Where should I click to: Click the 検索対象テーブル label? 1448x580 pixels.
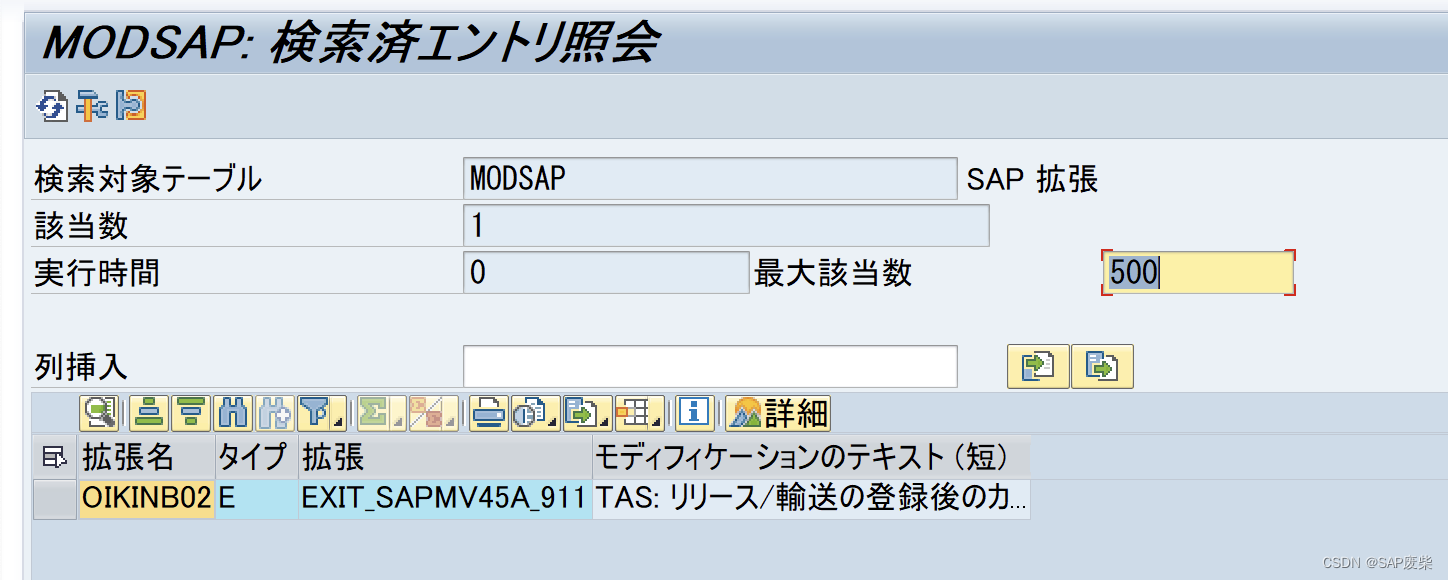(x=148, y=180)
